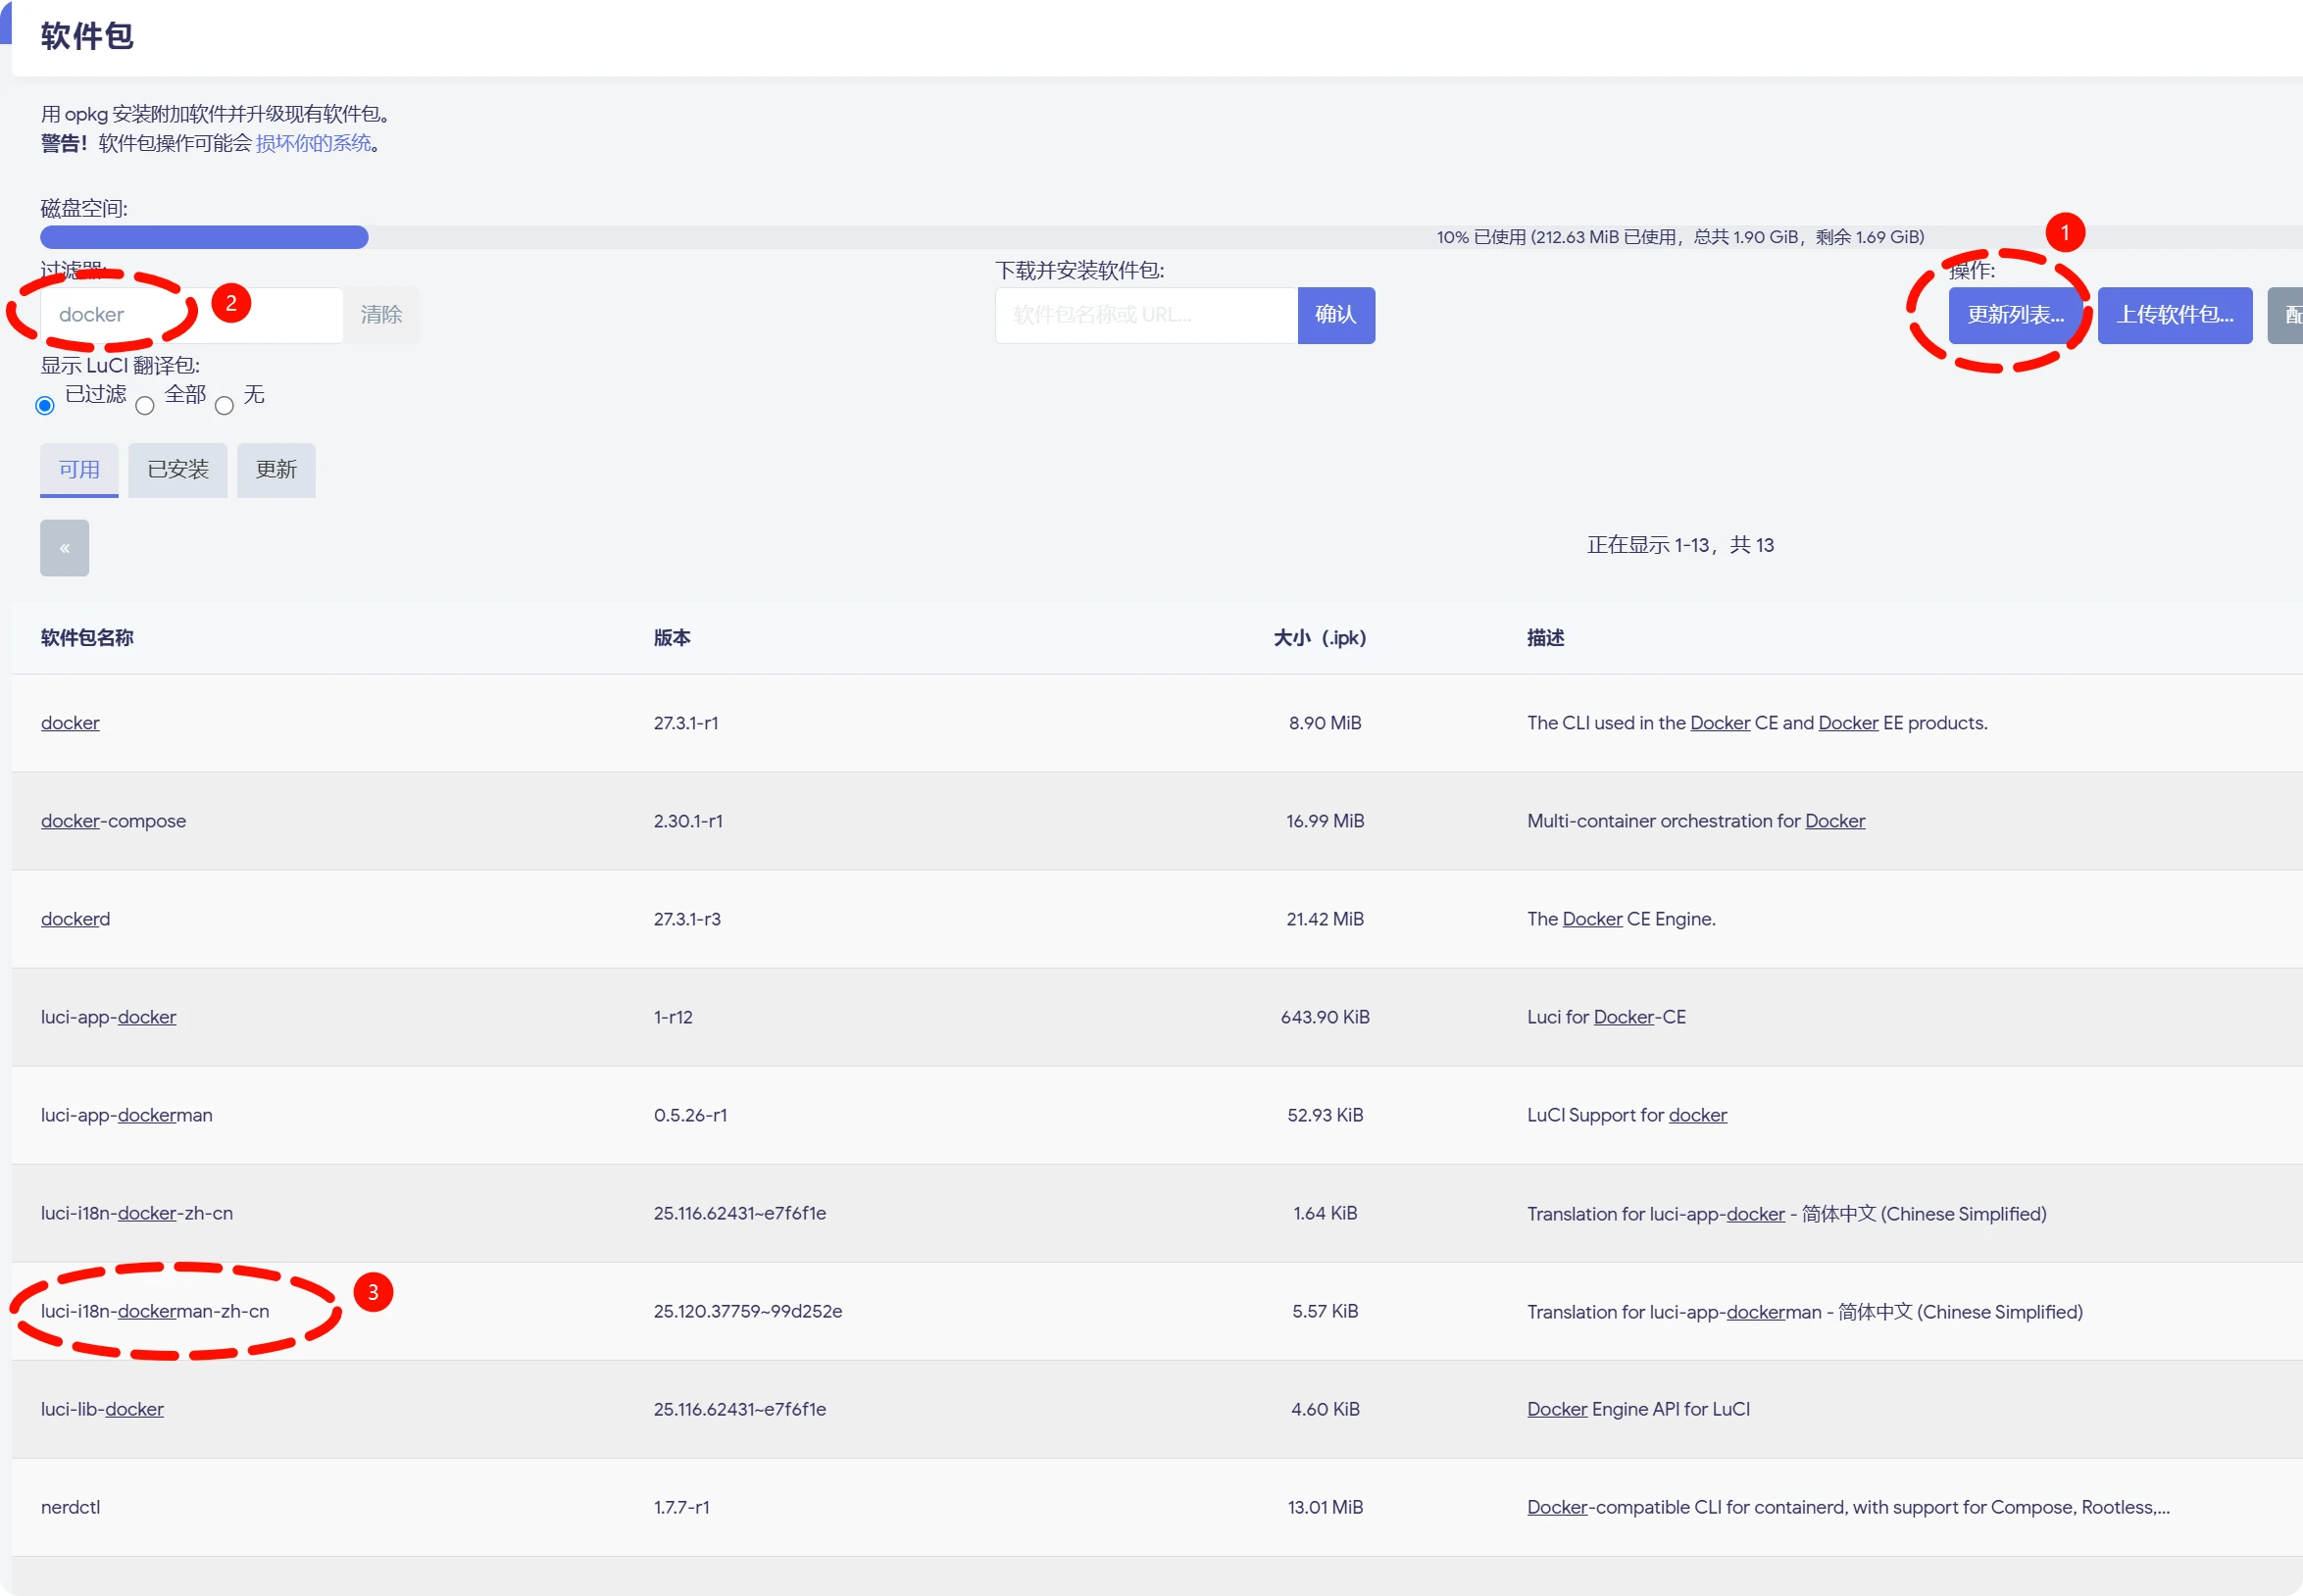This screenshot has height=1596, width=2303.
Task: Click the 描述 column header
Action: (1545, 638)
